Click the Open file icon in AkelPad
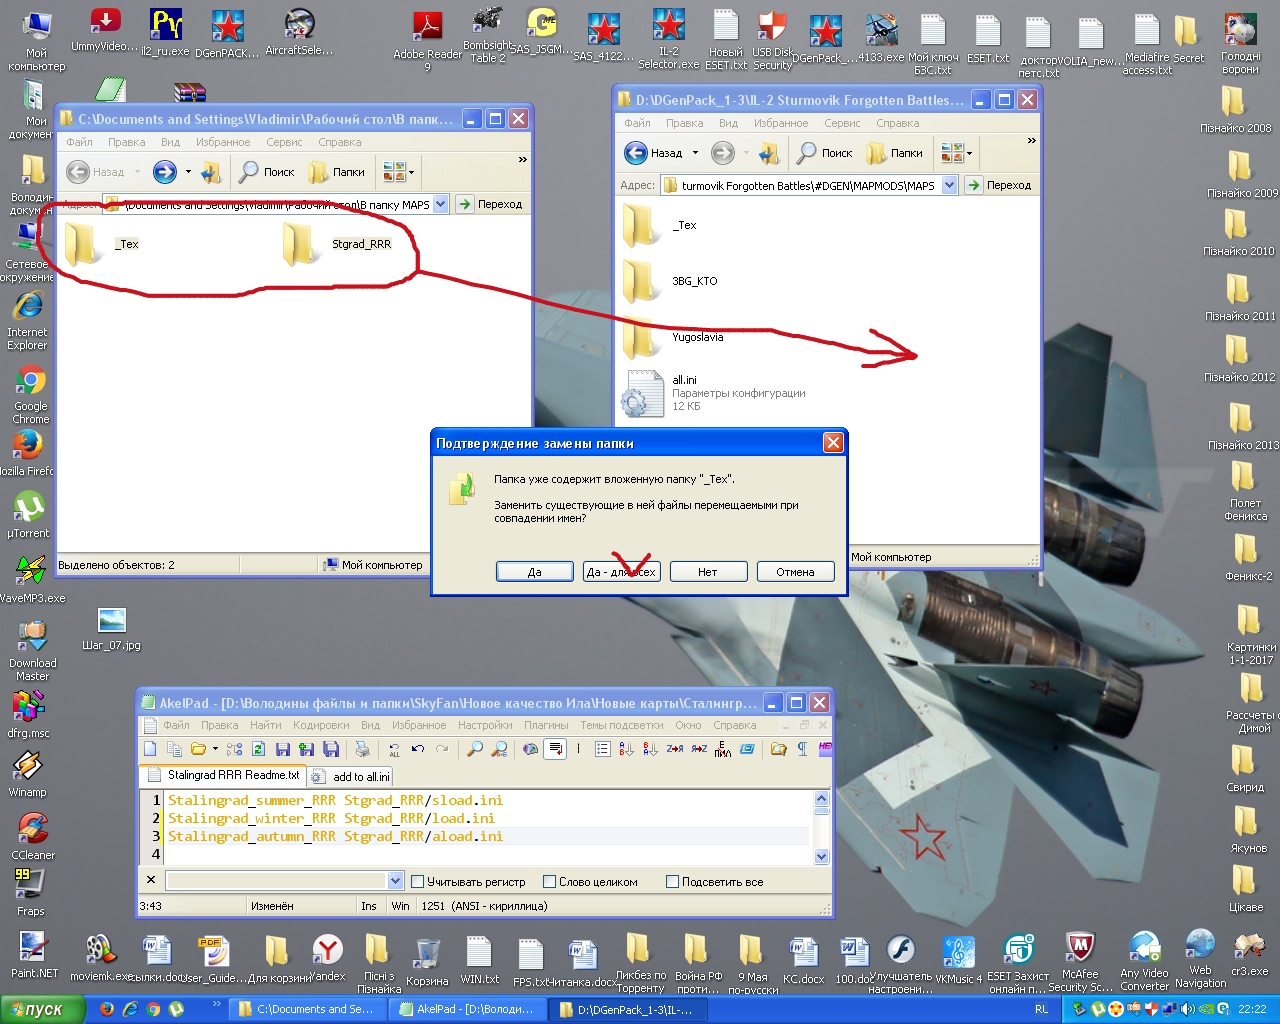Image resolution: width=1280 pixels, height=1024 pixels. pyautogui.click(x=198, y=749)
